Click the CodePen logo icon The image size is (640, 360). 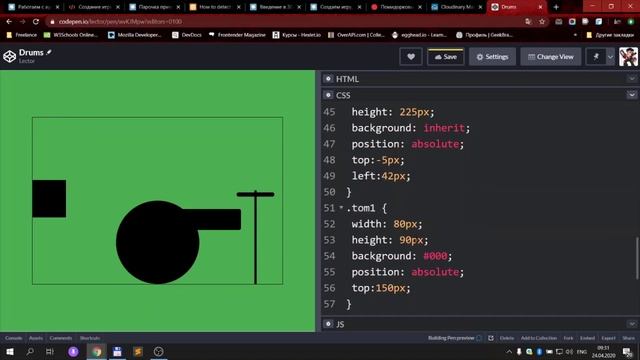pos(9,56)
